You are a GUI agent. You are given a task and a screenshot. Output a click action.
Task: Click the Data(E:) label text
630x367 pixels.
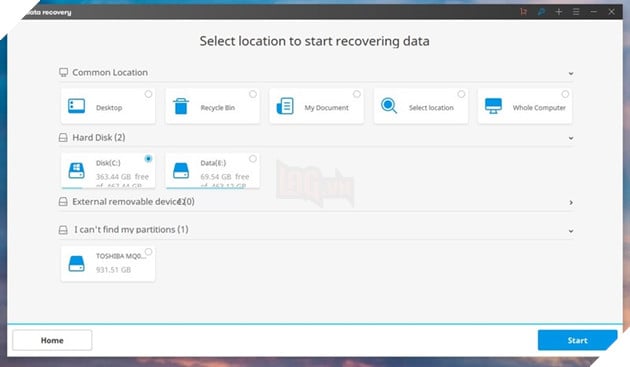[213, 163]
